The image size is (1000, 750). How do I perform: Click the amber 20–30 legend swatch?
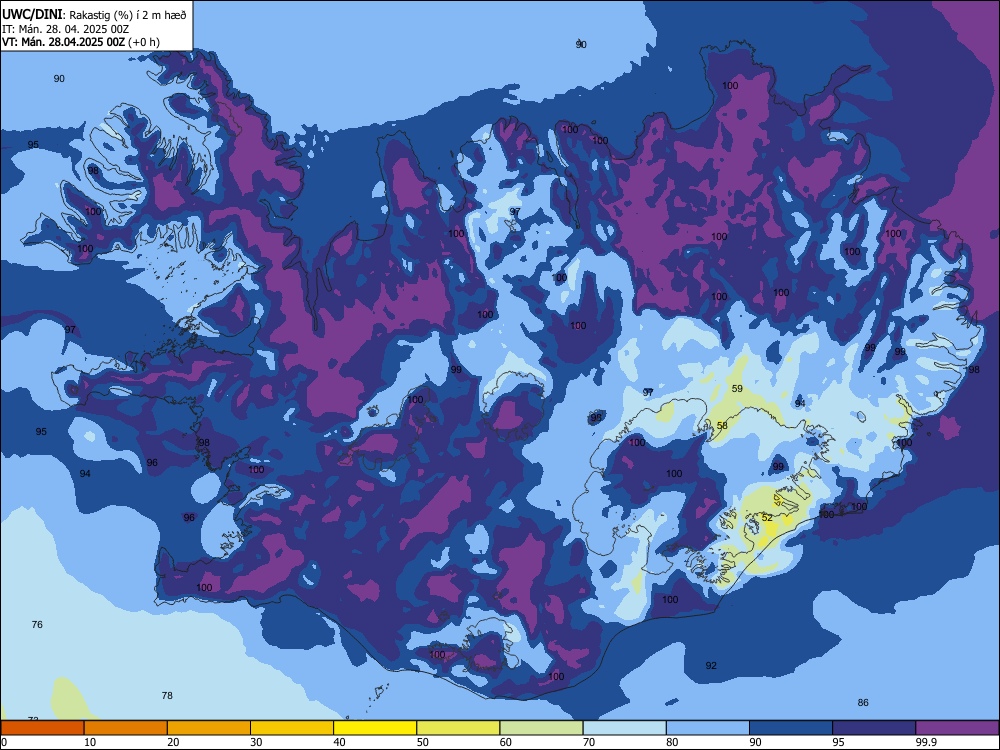point(209,728)
